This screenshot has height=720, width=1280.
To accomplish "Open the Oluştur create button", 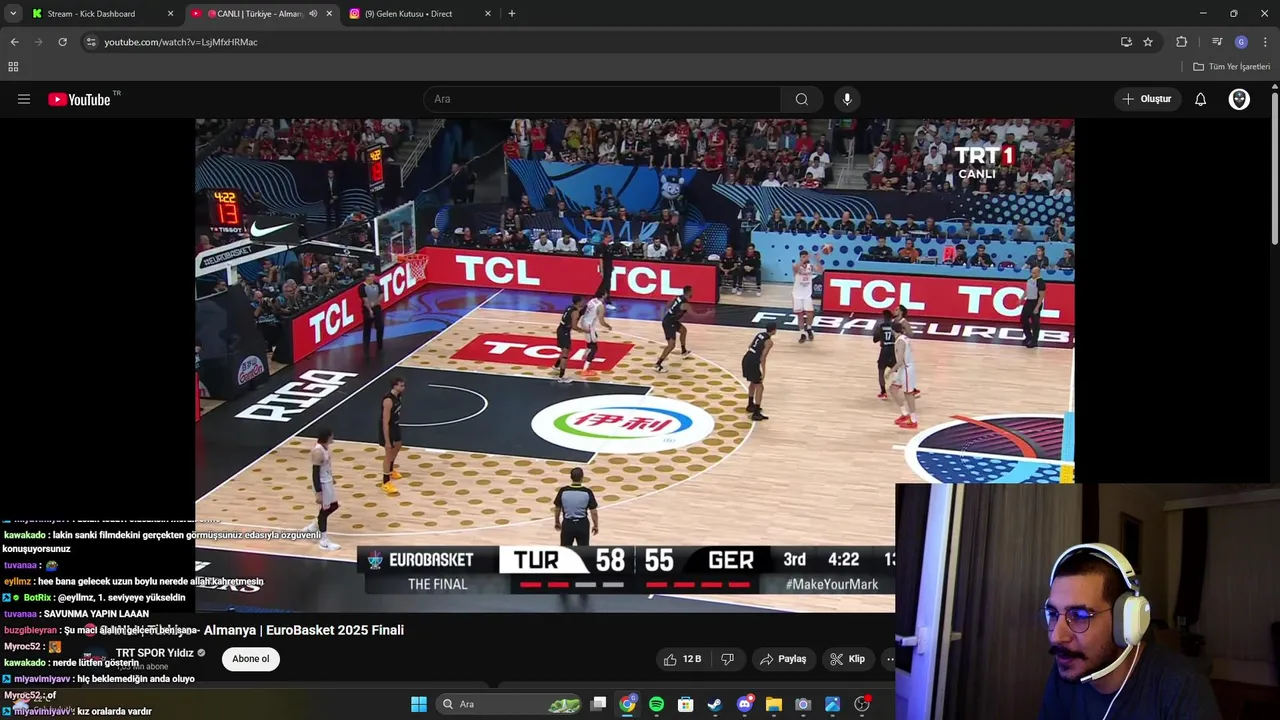I will [1146, 99].
